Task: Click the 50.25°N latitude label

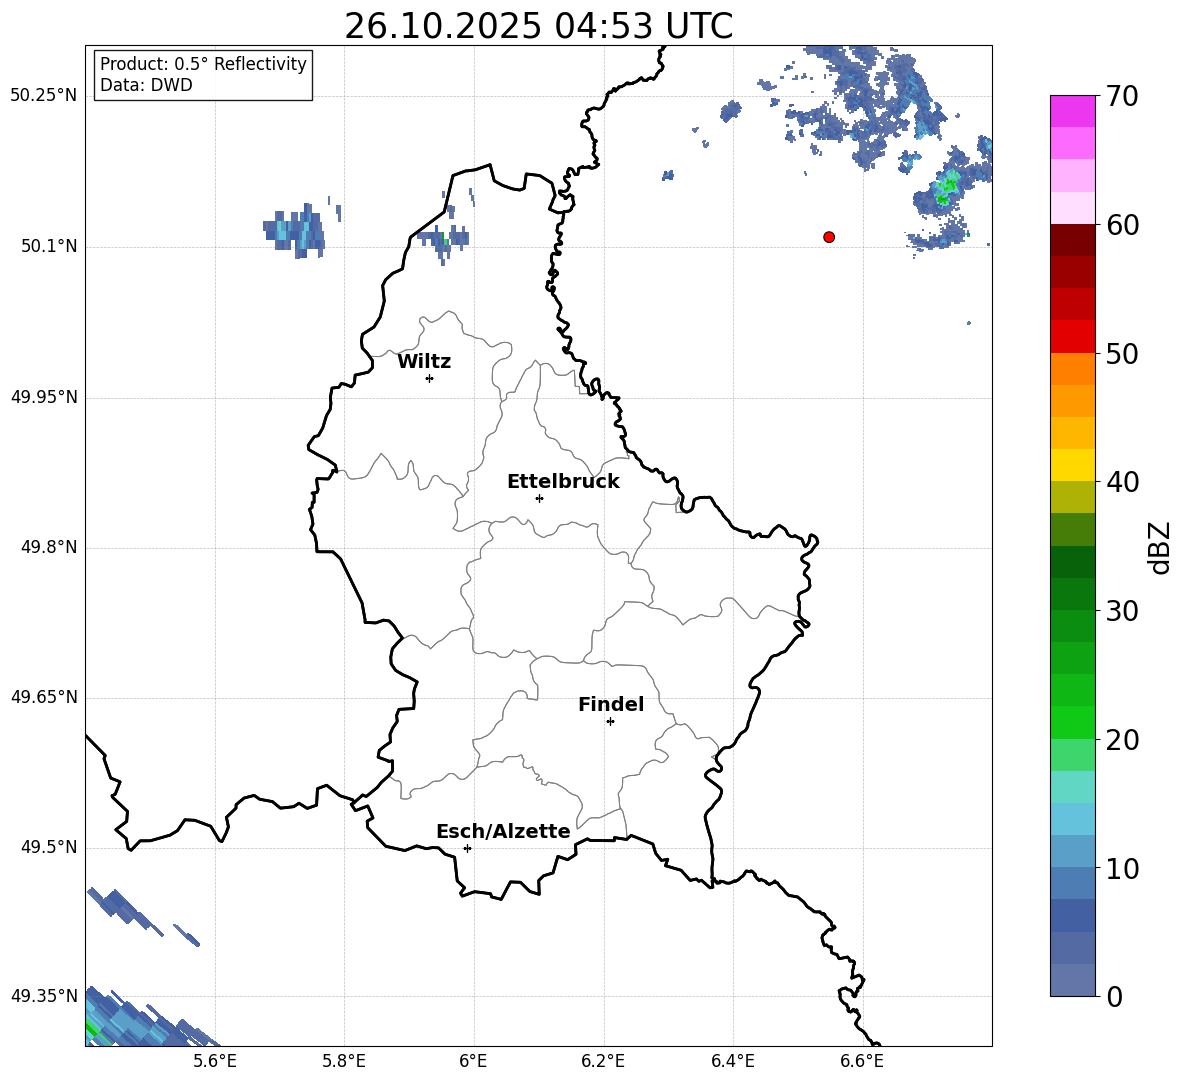Action: click(44, 96)
